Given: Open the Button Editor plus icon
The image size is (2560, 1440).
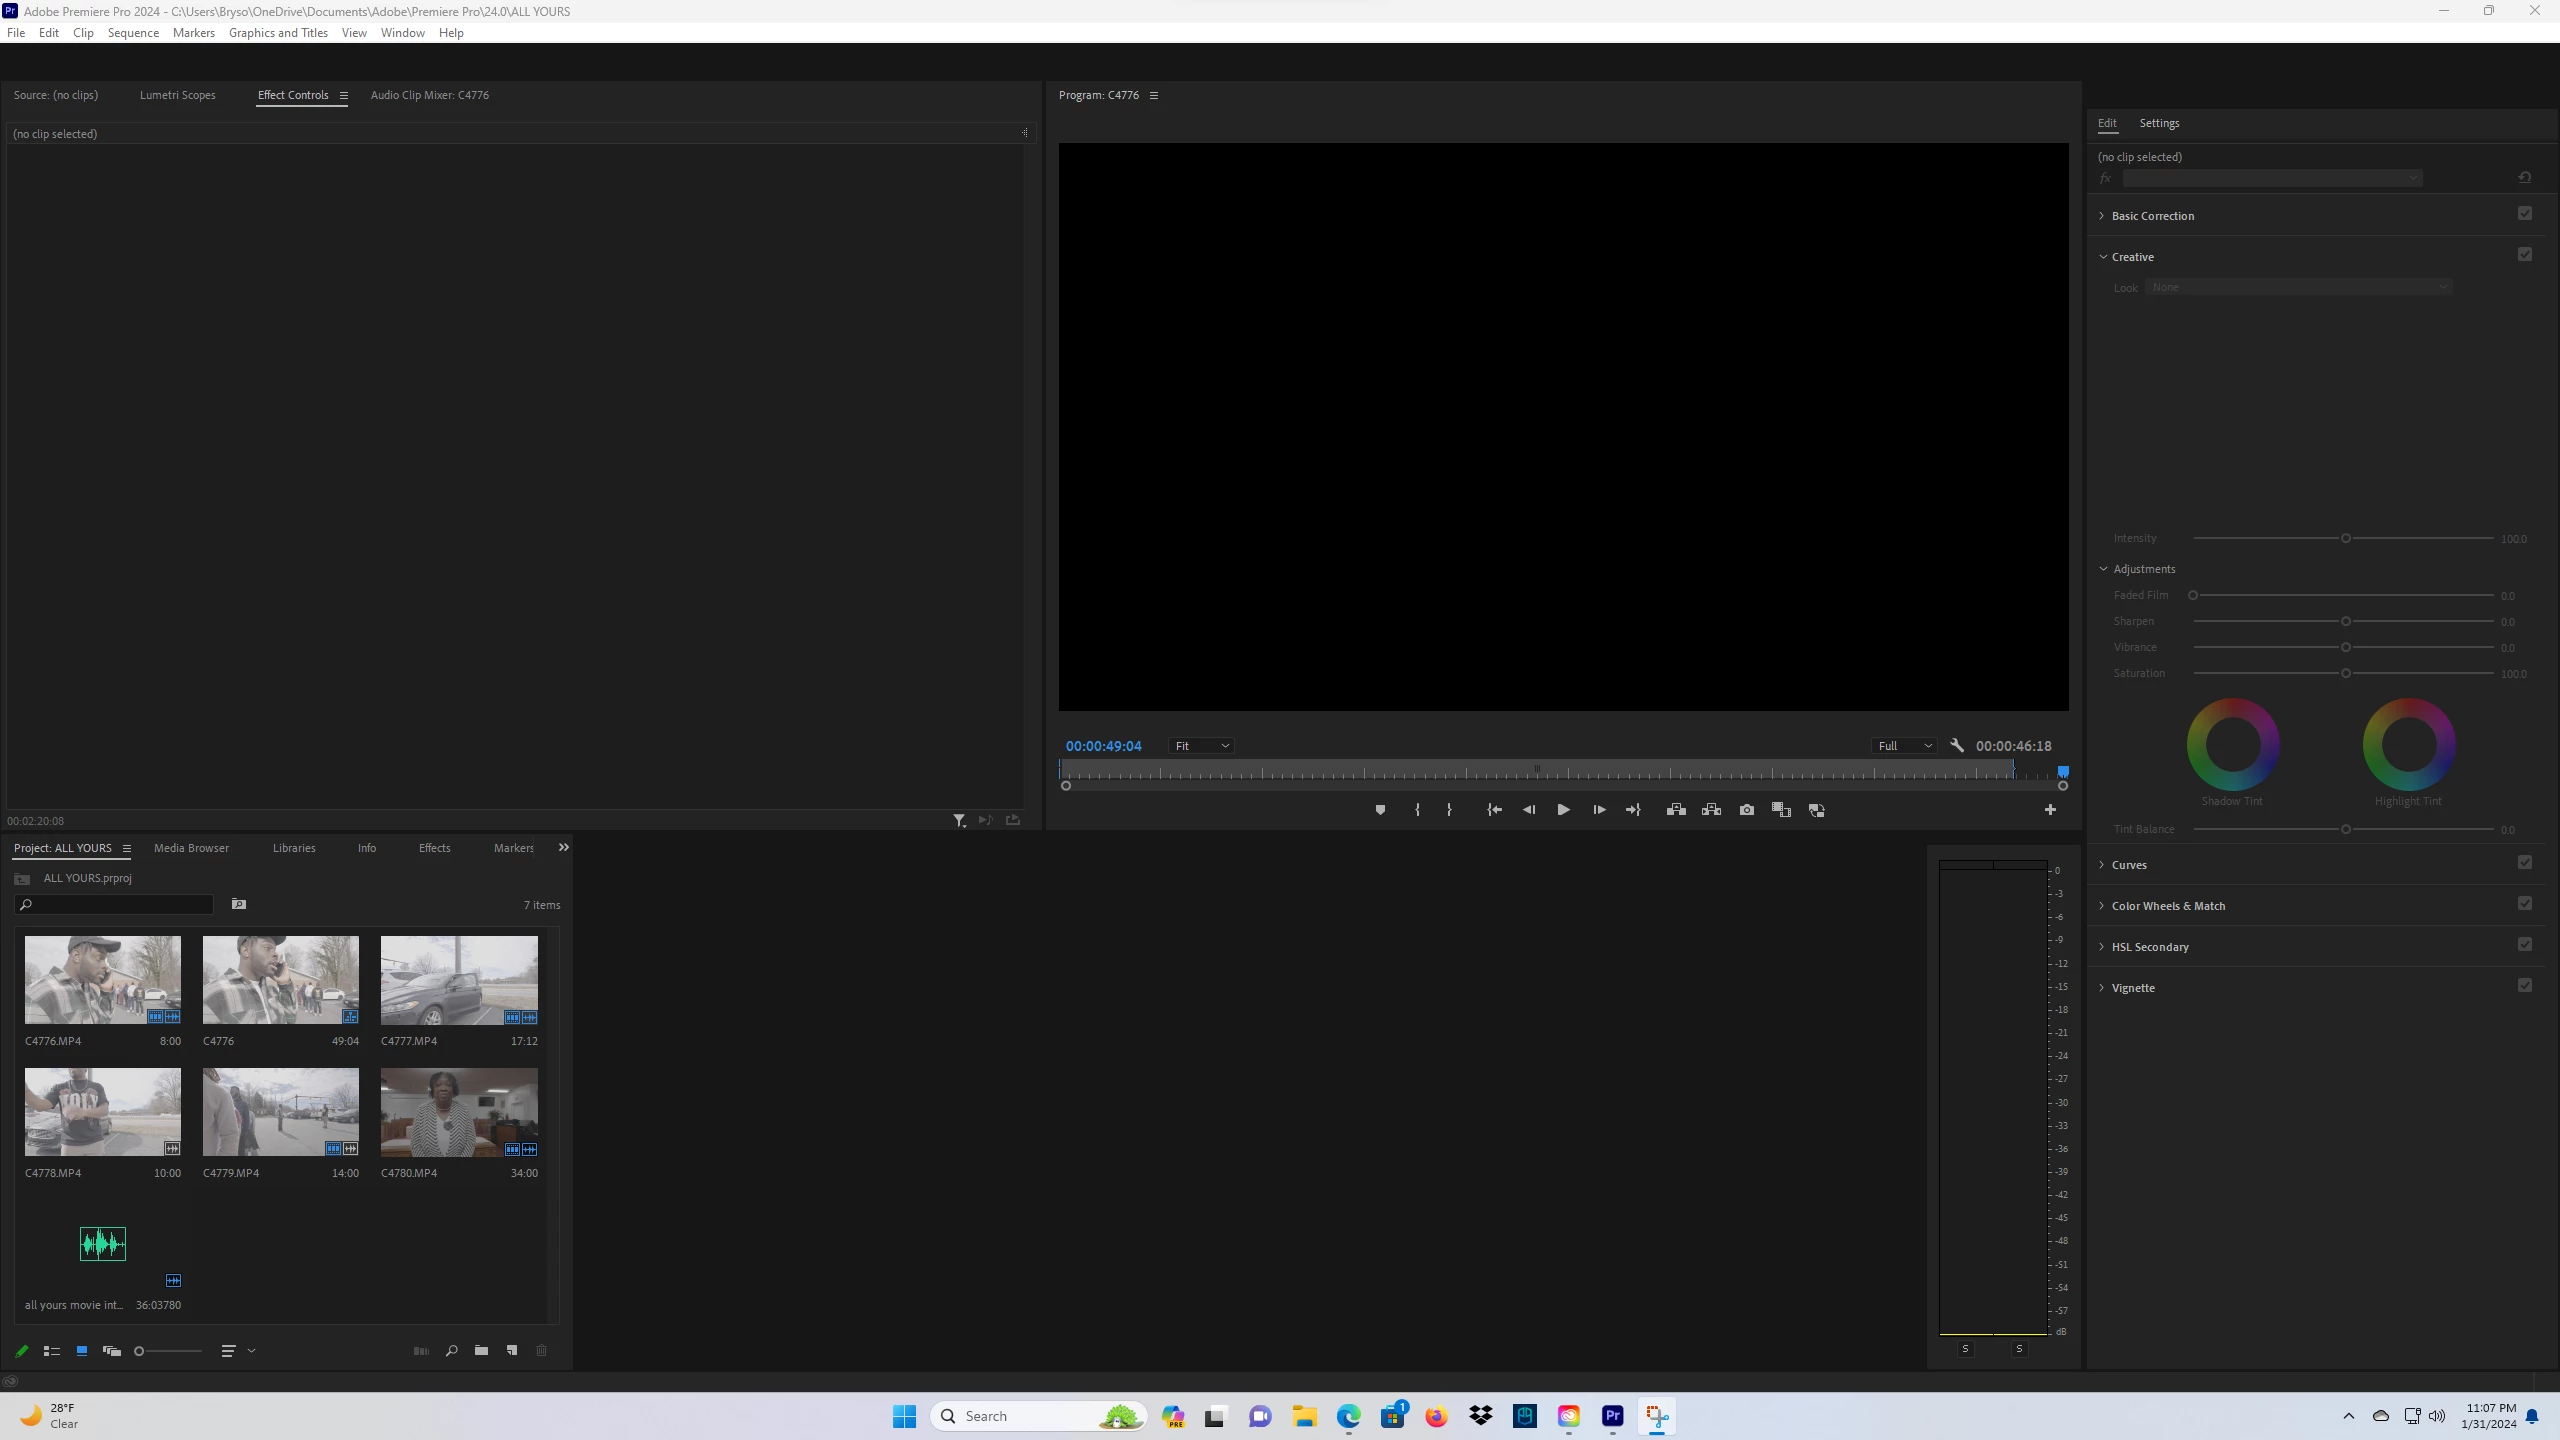Looking at the screenshot, I should pyautogui.click(x=2050, y=810).
